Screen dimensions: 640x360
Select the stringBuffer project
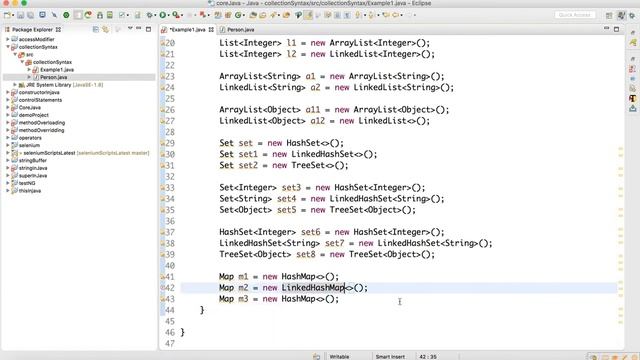point(33,160)
